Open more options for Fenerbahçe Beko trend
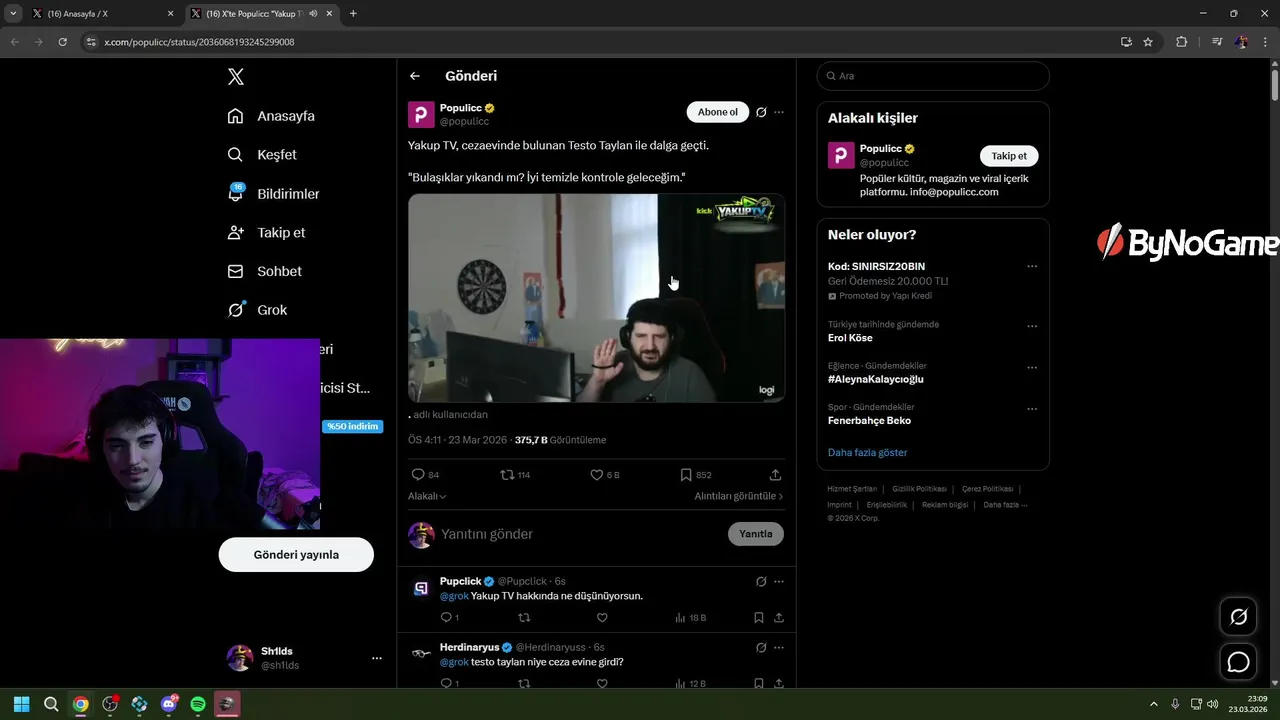 [x=1032, y=409]
